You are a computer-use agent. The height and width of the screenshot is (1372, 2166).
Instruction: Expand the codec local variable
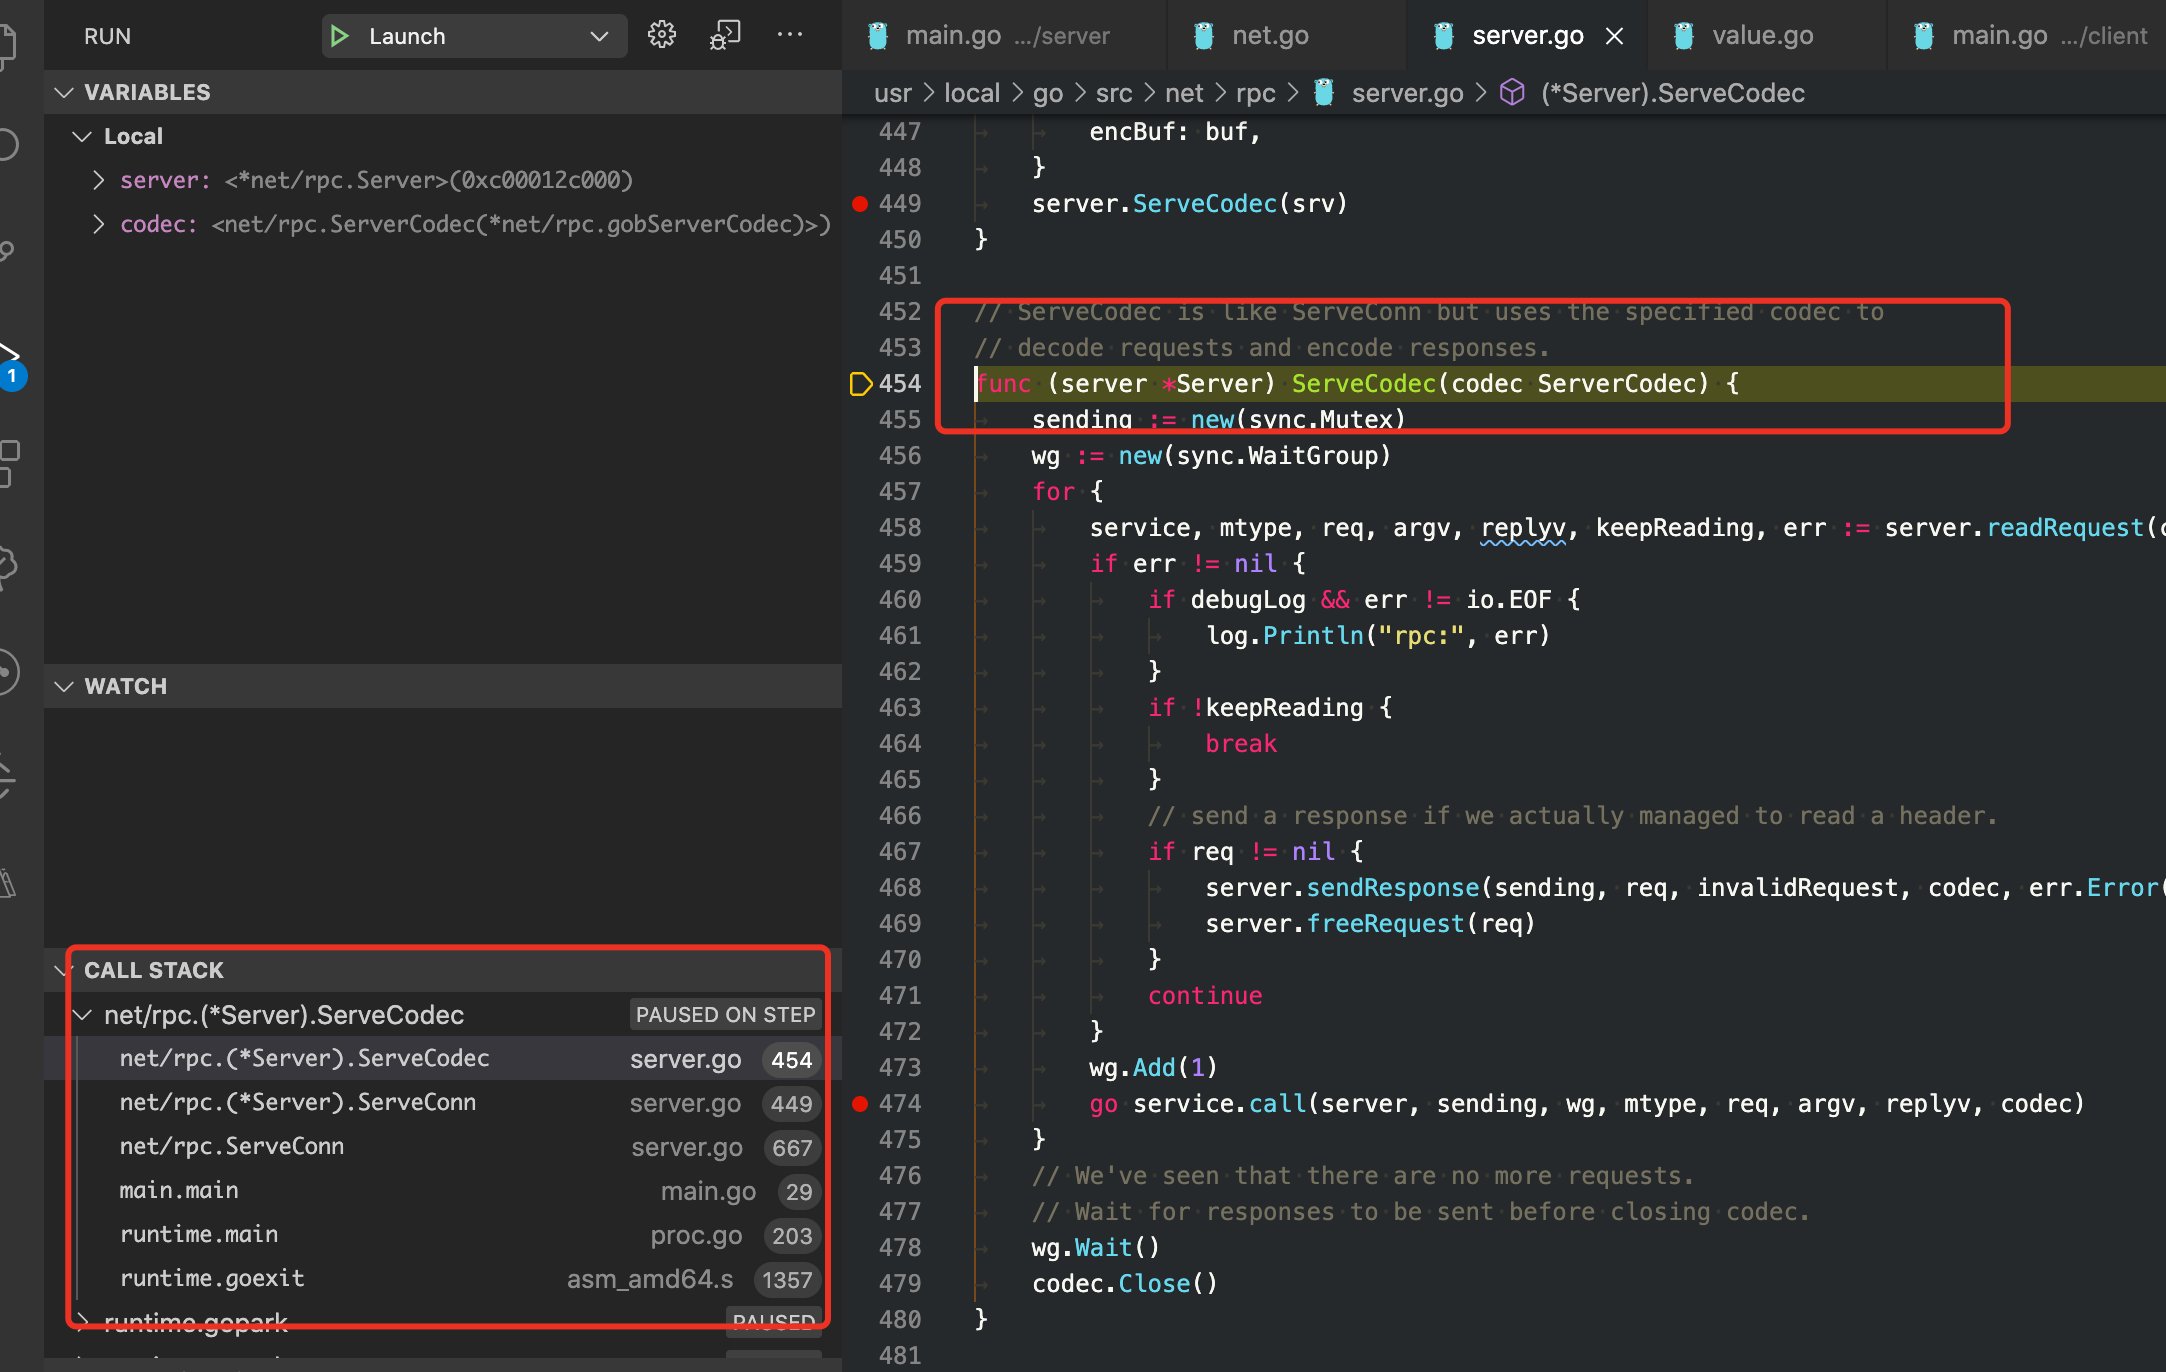(98, 224)
